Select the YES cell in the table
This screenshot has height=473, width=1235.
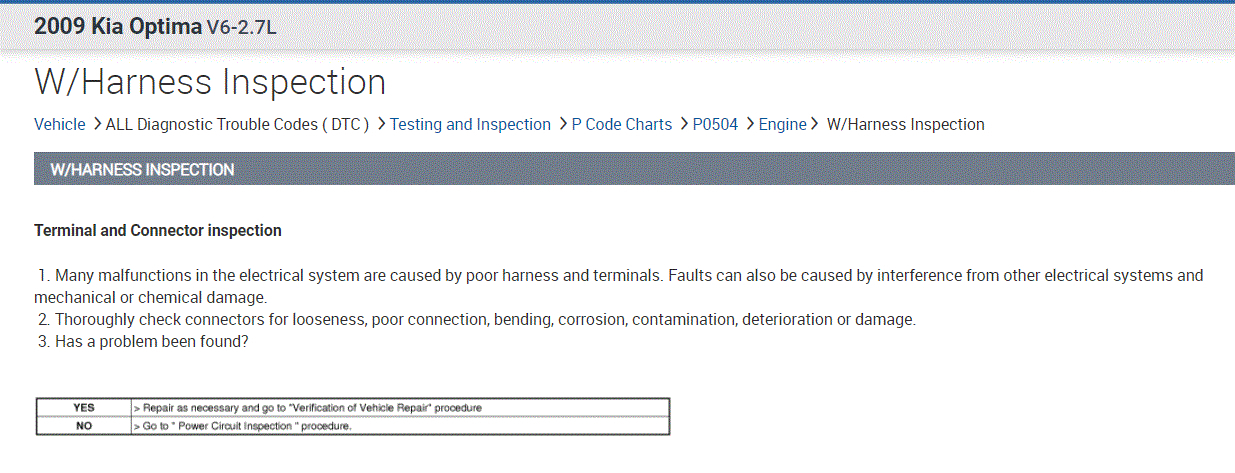[84, 408]
